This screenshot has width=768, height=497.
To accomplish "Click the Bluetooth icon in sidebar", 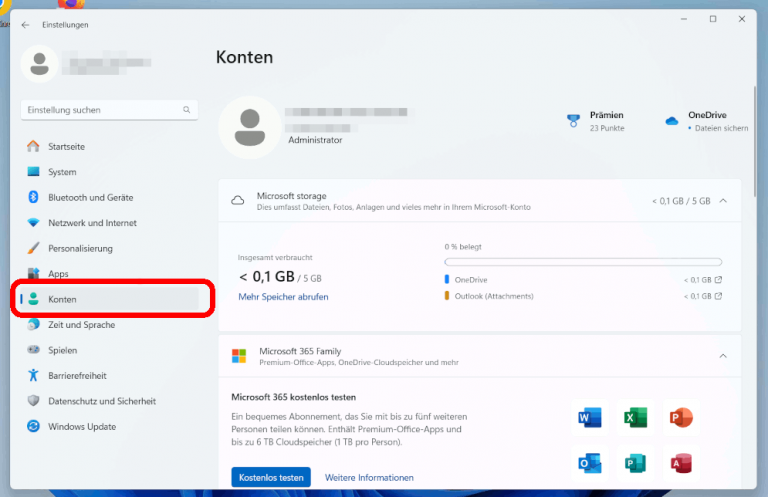I will click(x=33, y=197).
